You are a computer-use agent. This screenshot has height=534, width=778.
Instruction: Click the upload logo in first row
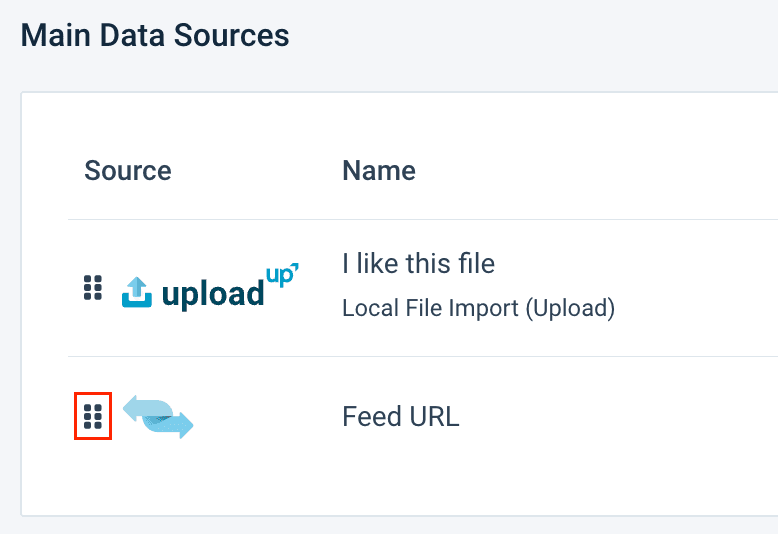click(210, 288)
